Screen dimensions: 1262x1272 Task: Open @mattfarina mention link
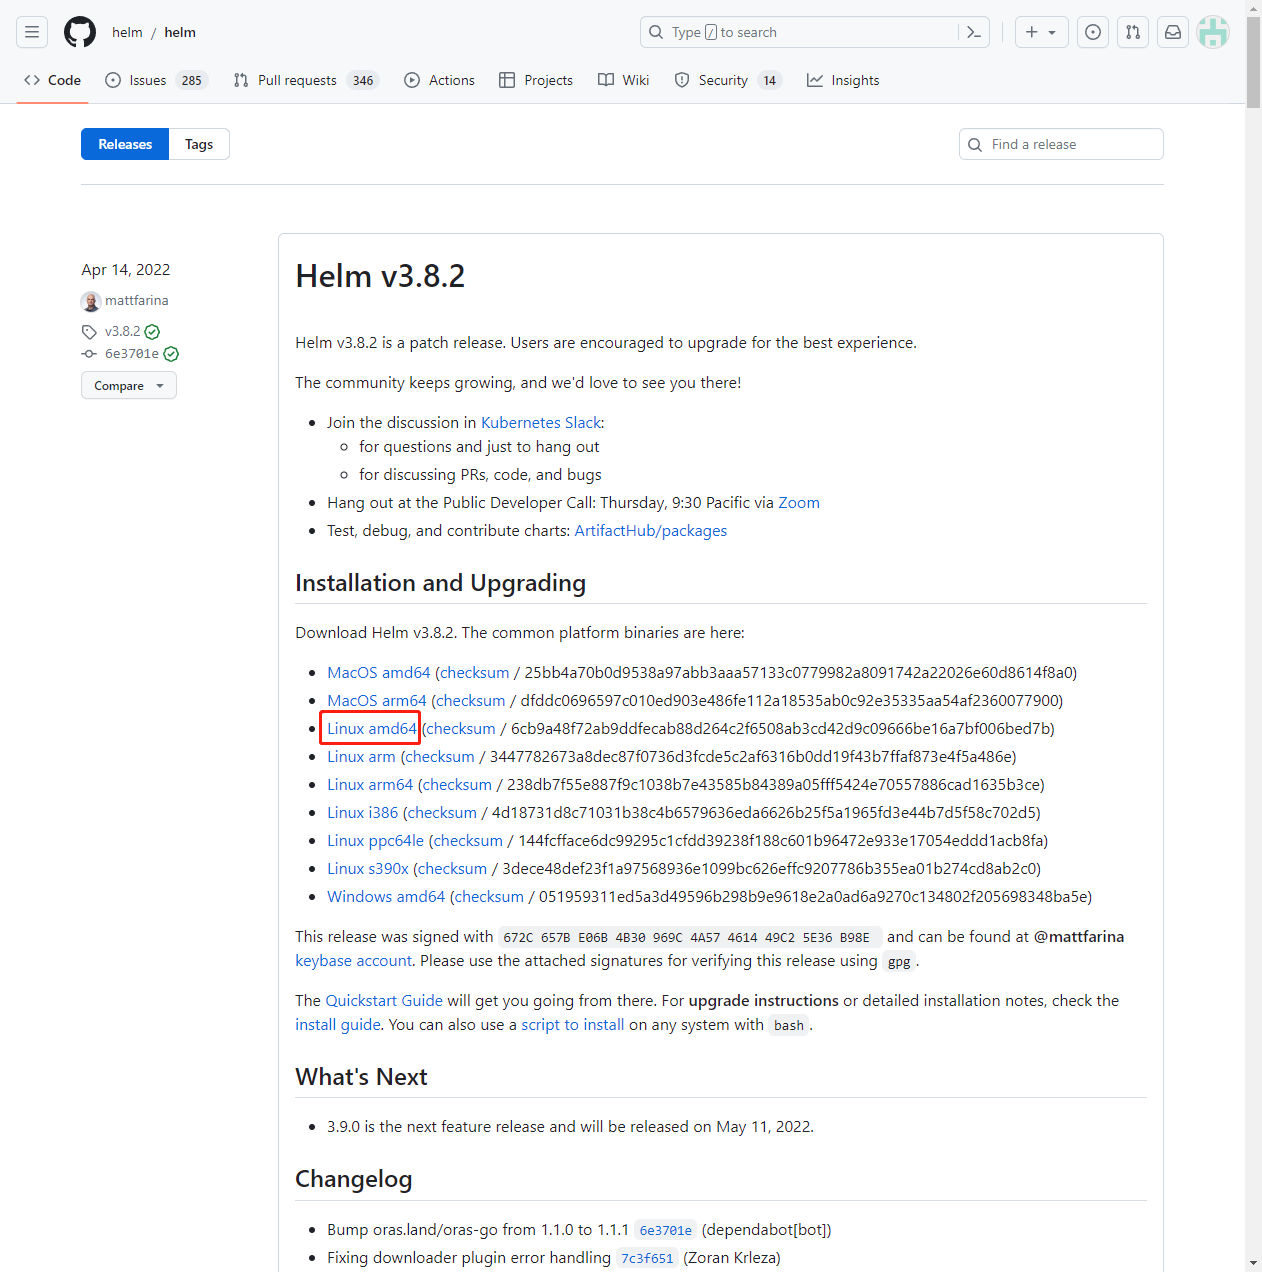point(1079,937)
